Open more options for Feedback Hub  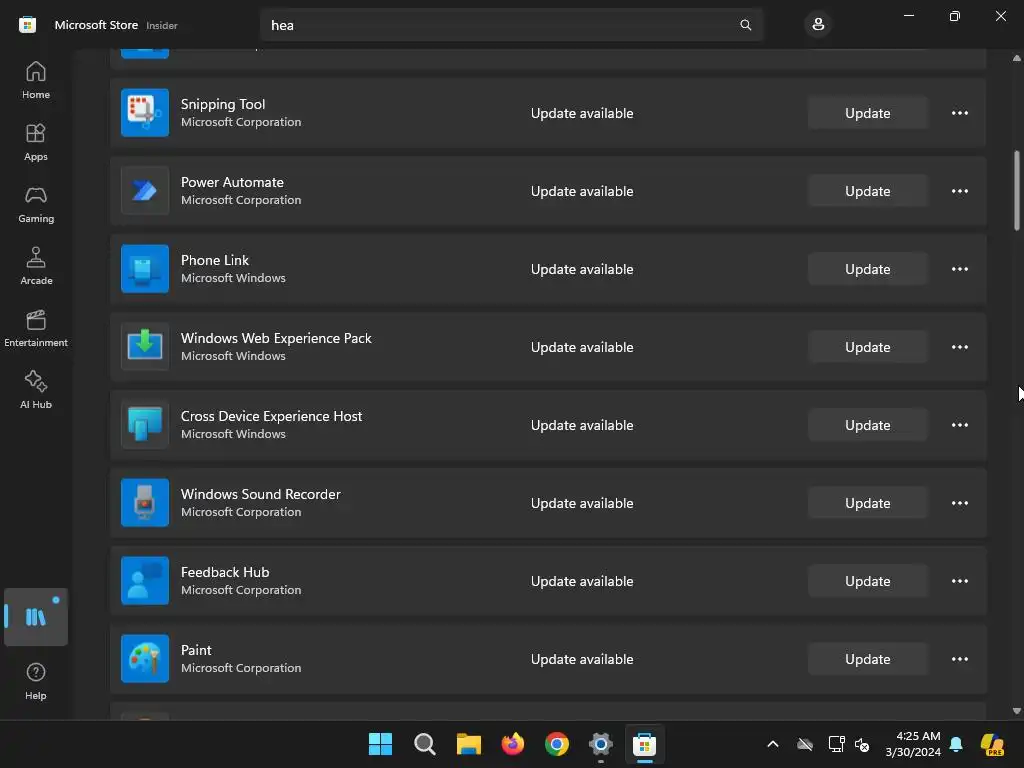pyautogui.click(x=959, y=581)
